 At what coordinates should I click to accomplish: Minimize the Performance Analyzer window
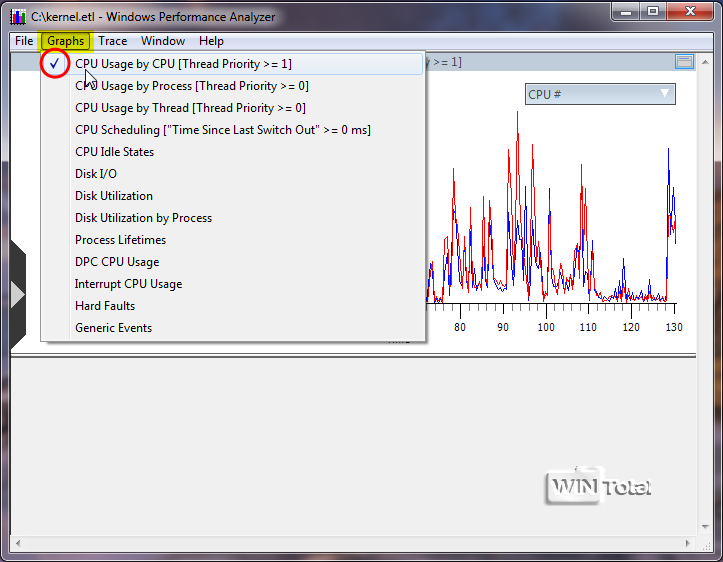626,12
